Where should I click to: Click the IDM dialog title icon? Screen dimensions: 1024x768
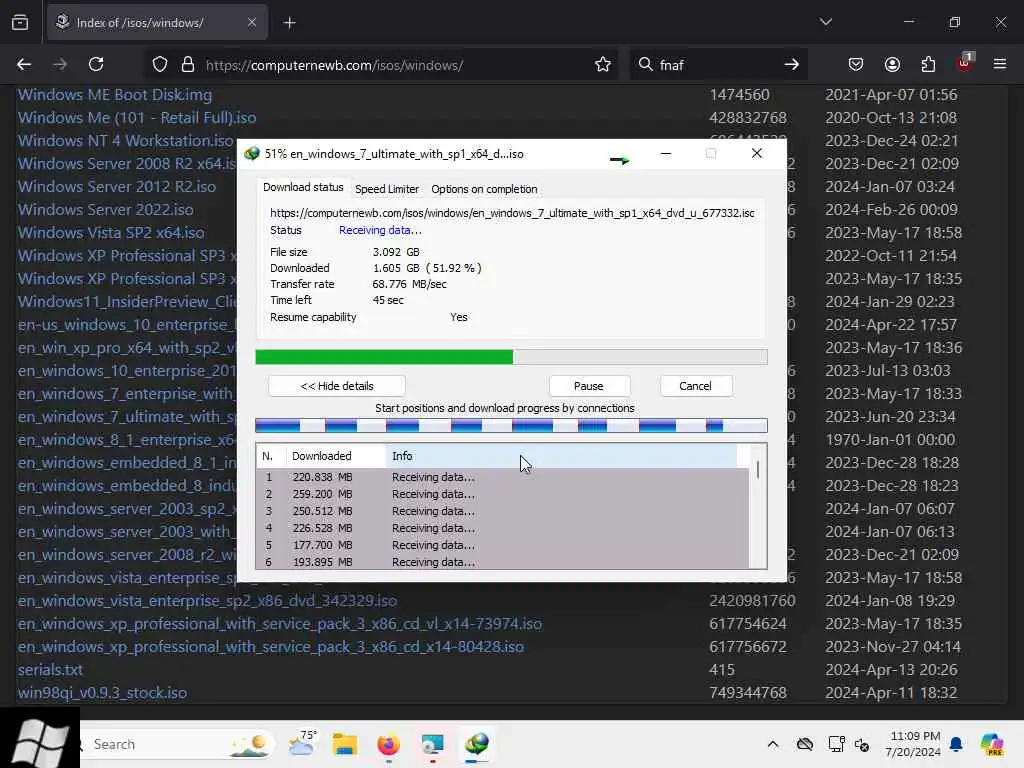251,154
